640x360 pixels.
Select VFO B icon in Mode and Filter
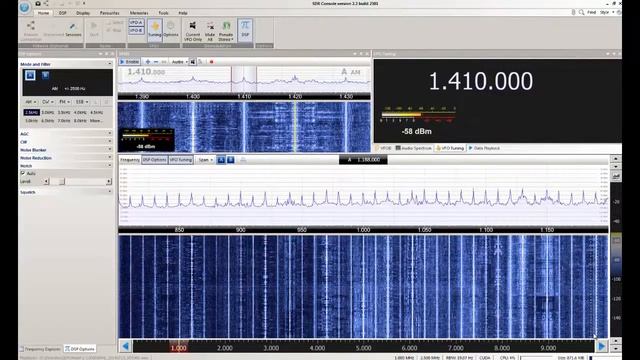click(x=45, y=75)
